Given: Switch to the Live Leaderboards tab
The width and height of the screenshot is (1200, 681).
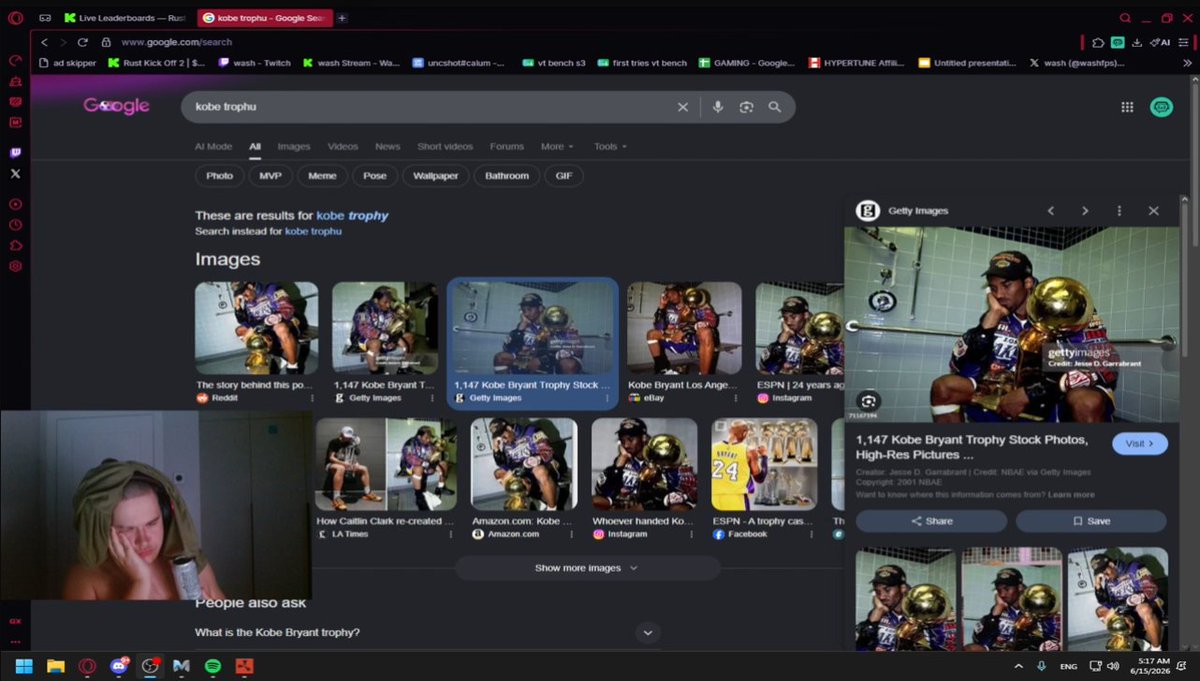Looking at the screenshot, I should 125,18.
